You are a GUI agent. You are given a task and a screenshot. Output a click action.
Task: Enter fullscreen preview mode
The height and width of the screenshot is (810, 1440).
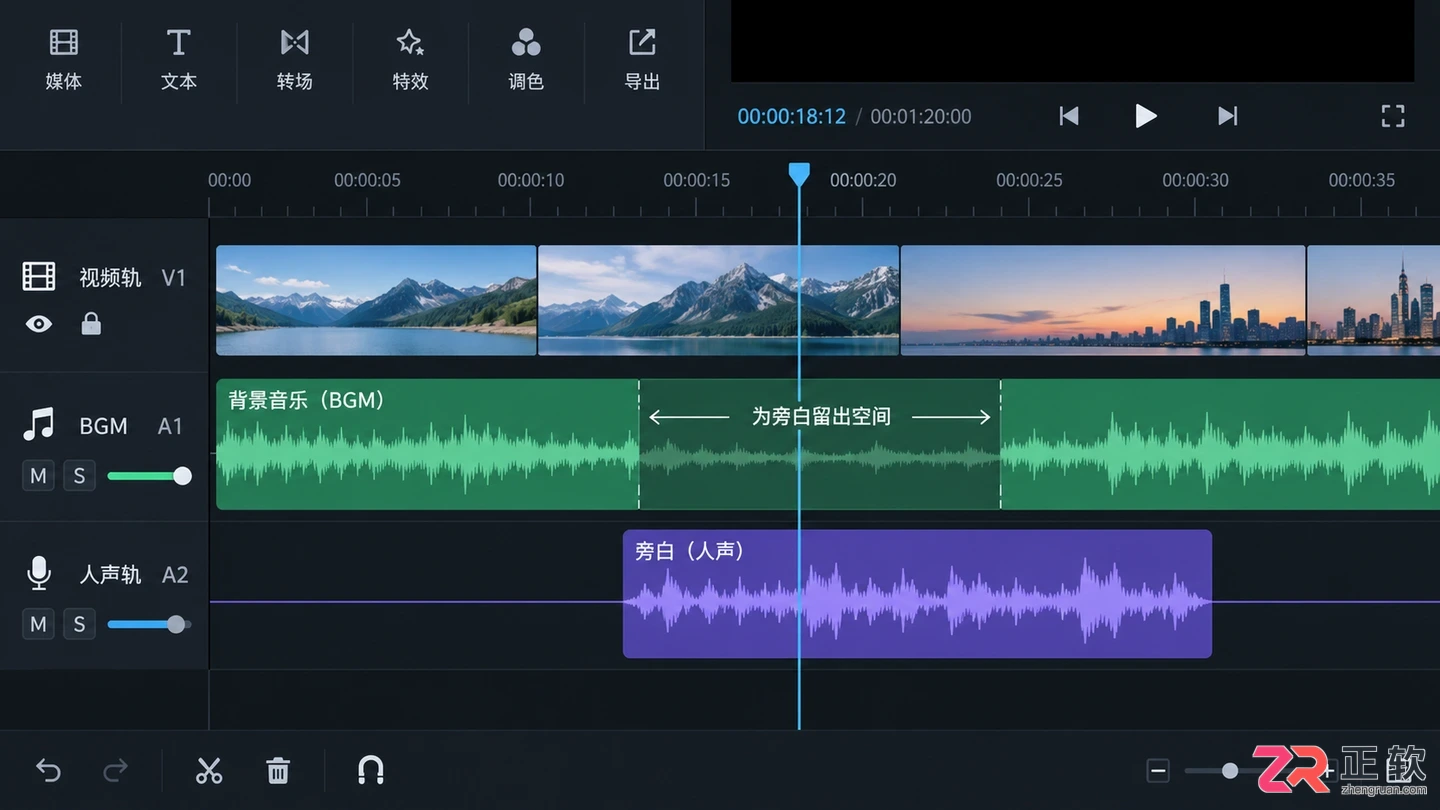(x=1393, y=116)
